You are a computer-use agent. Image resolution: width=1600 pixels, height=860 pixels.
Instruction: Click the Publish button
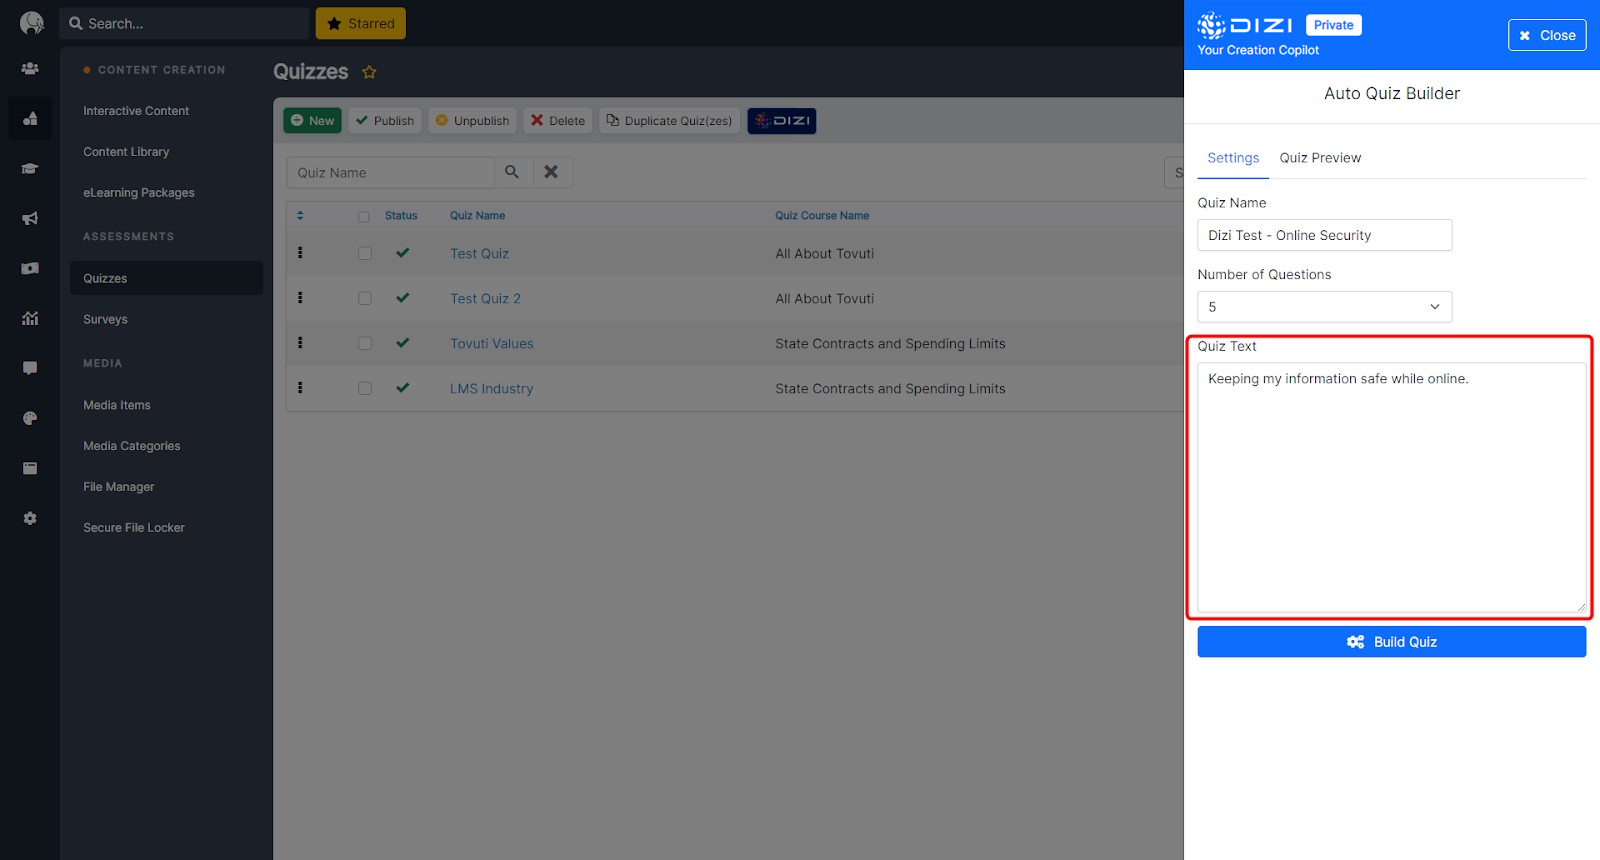coord(385,121)
